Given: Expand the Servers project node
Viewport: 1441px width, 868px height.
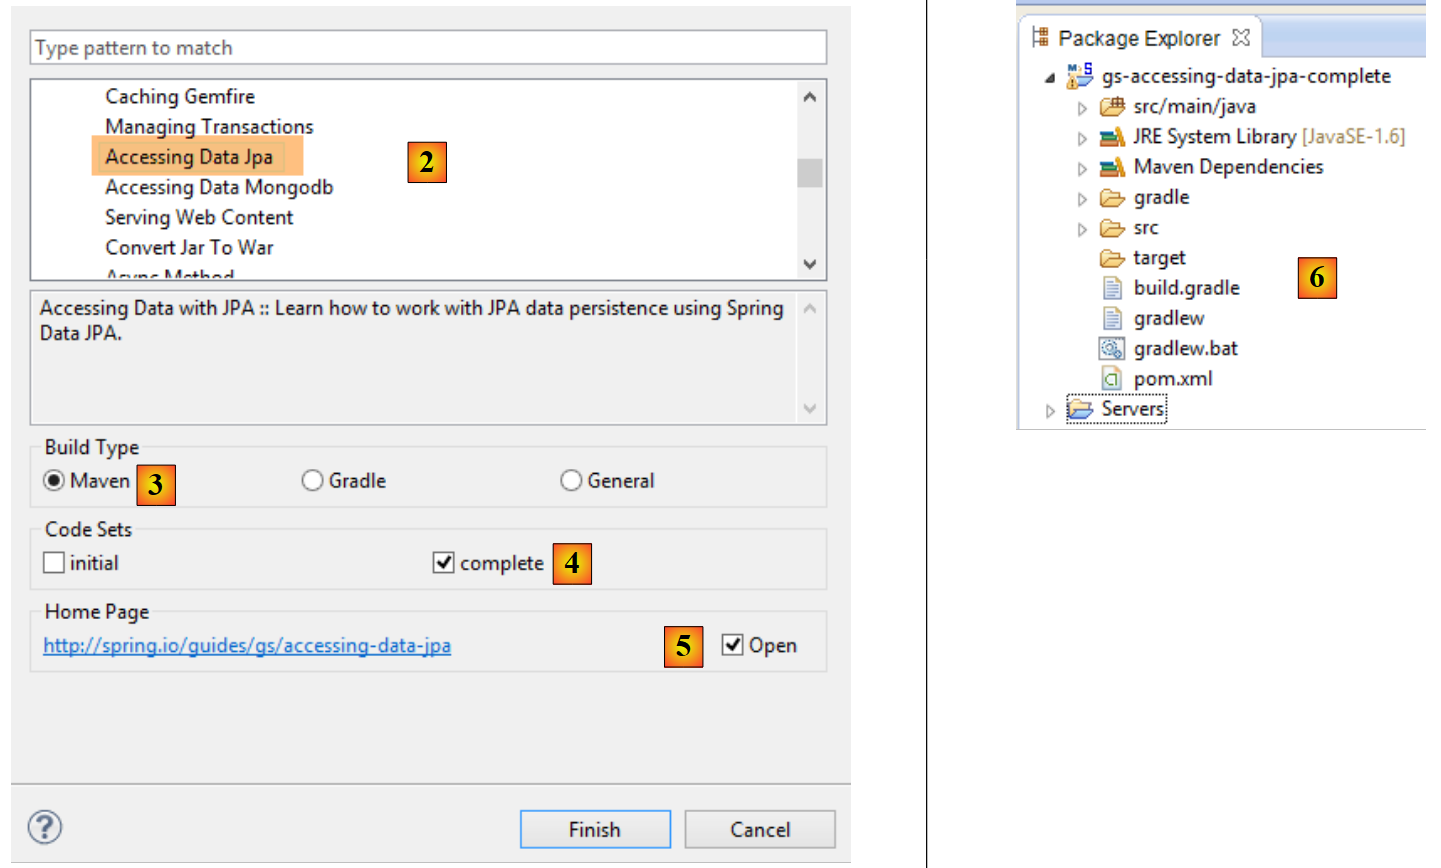Looking at the screenshot, I should [1050, 410].
